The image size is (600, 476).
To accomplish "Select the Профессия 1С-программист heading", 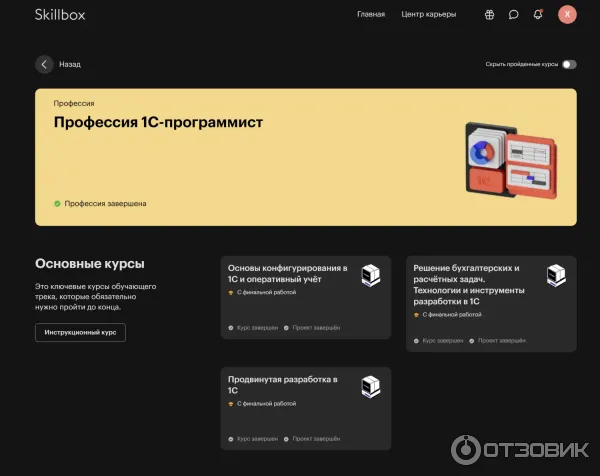I will tap(158, 122).
